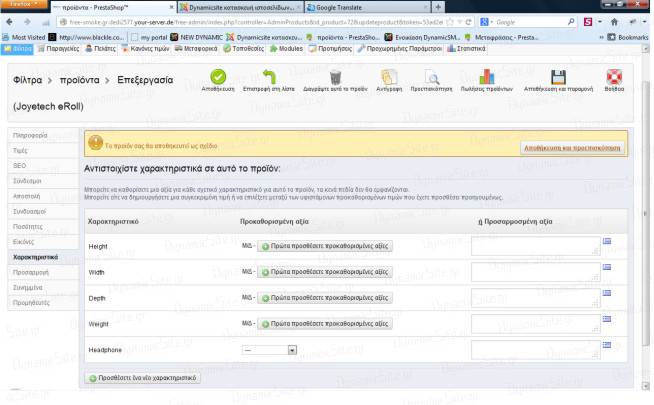The image size is (654, 405).
Task: Open the Στατιστικά admin menu
Action: [466, 49]
